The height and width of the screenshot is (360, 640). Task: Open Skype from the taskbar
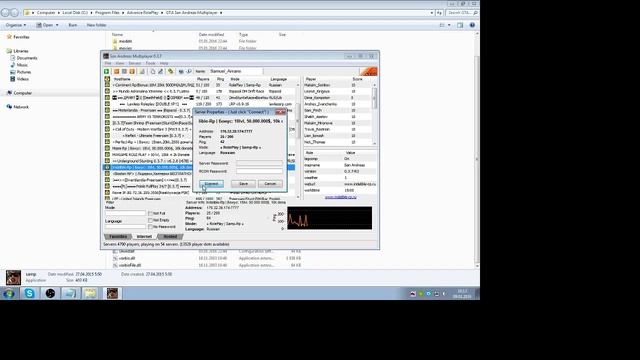click(29, 293)
